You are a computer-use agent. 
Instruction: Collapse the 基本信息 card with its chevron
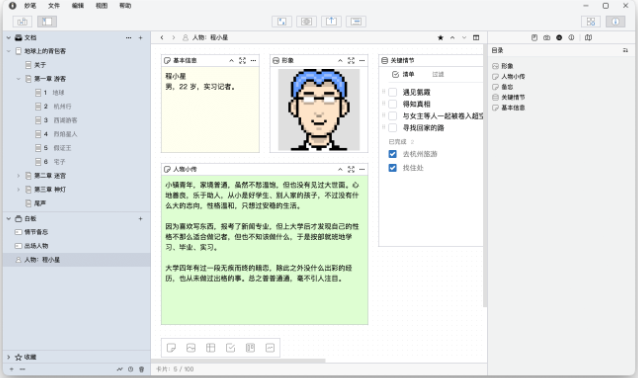point(231,61)
